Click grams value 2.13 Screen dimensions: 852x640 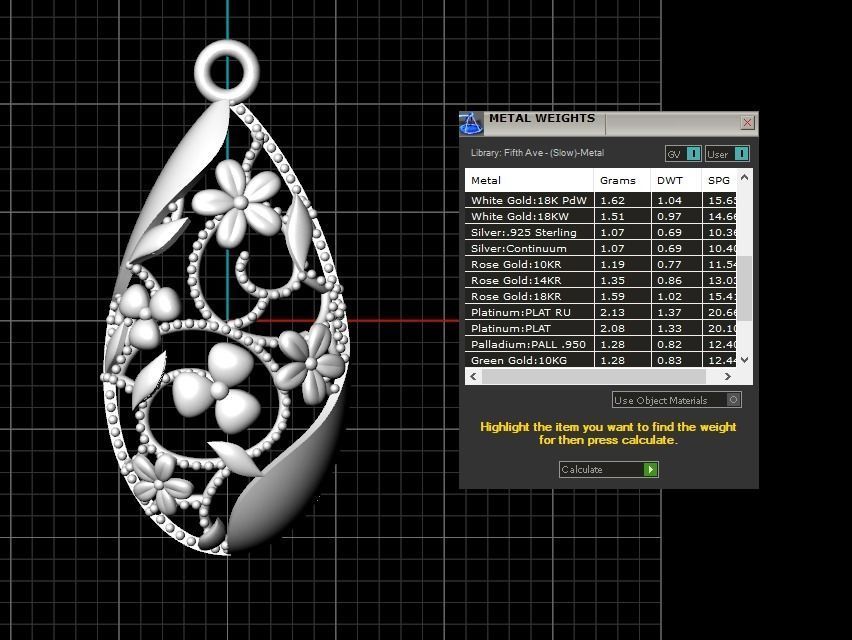[x=612, y=312]
